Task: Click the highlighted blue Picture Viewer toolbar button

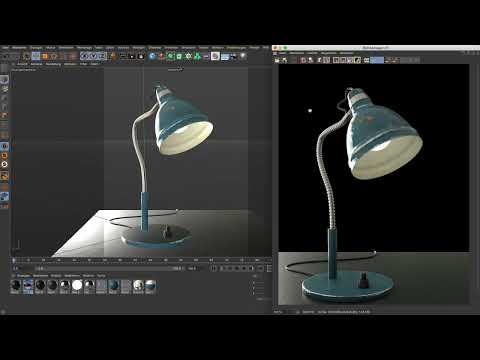Action: click(x=377, y=60)
